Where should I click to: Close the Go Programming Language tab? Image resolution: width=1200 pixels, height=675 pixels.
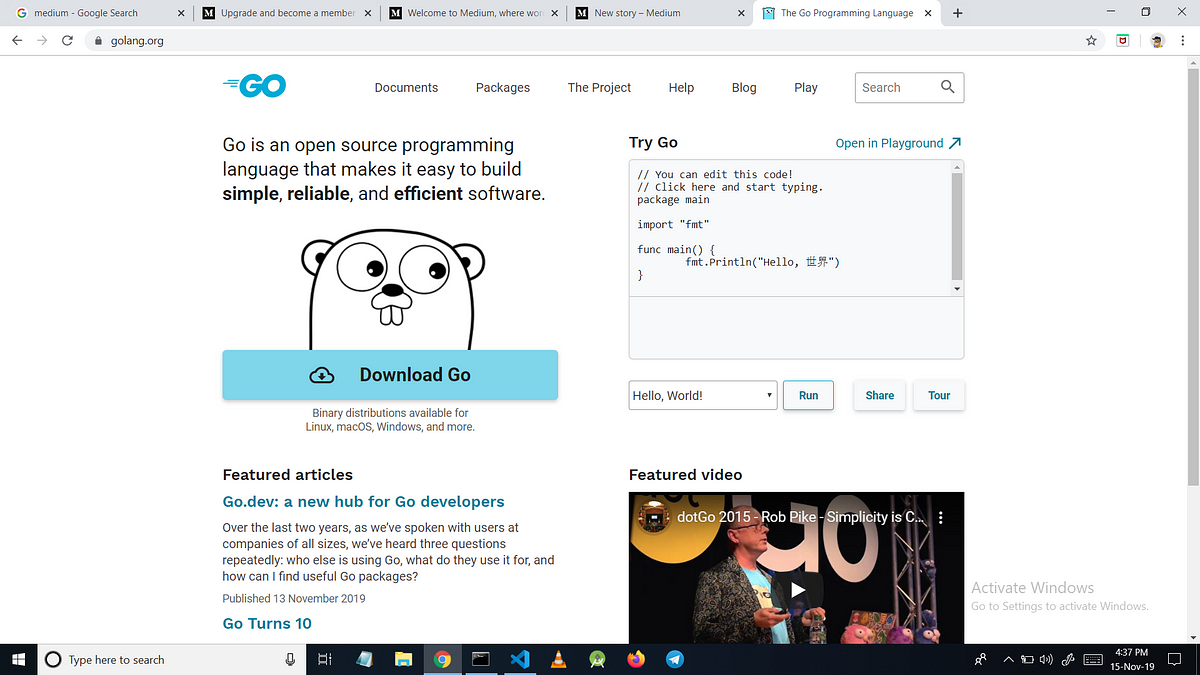[x=930, y=13]
